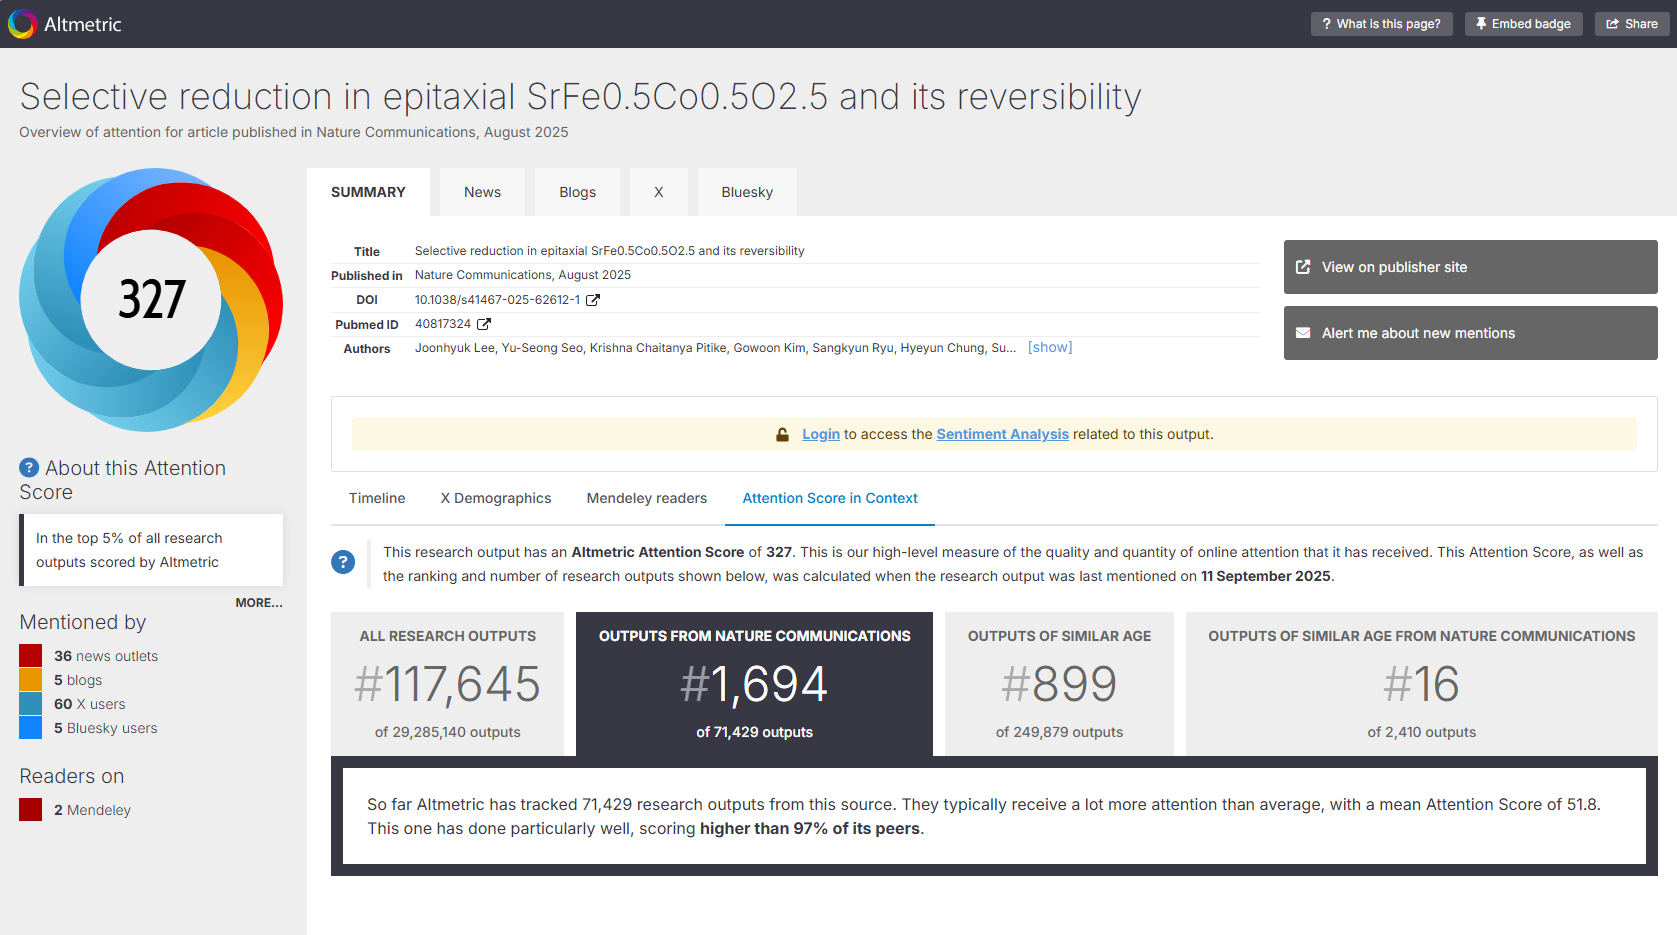Show the Mendeley readers sub-tab

pos(647,498)
